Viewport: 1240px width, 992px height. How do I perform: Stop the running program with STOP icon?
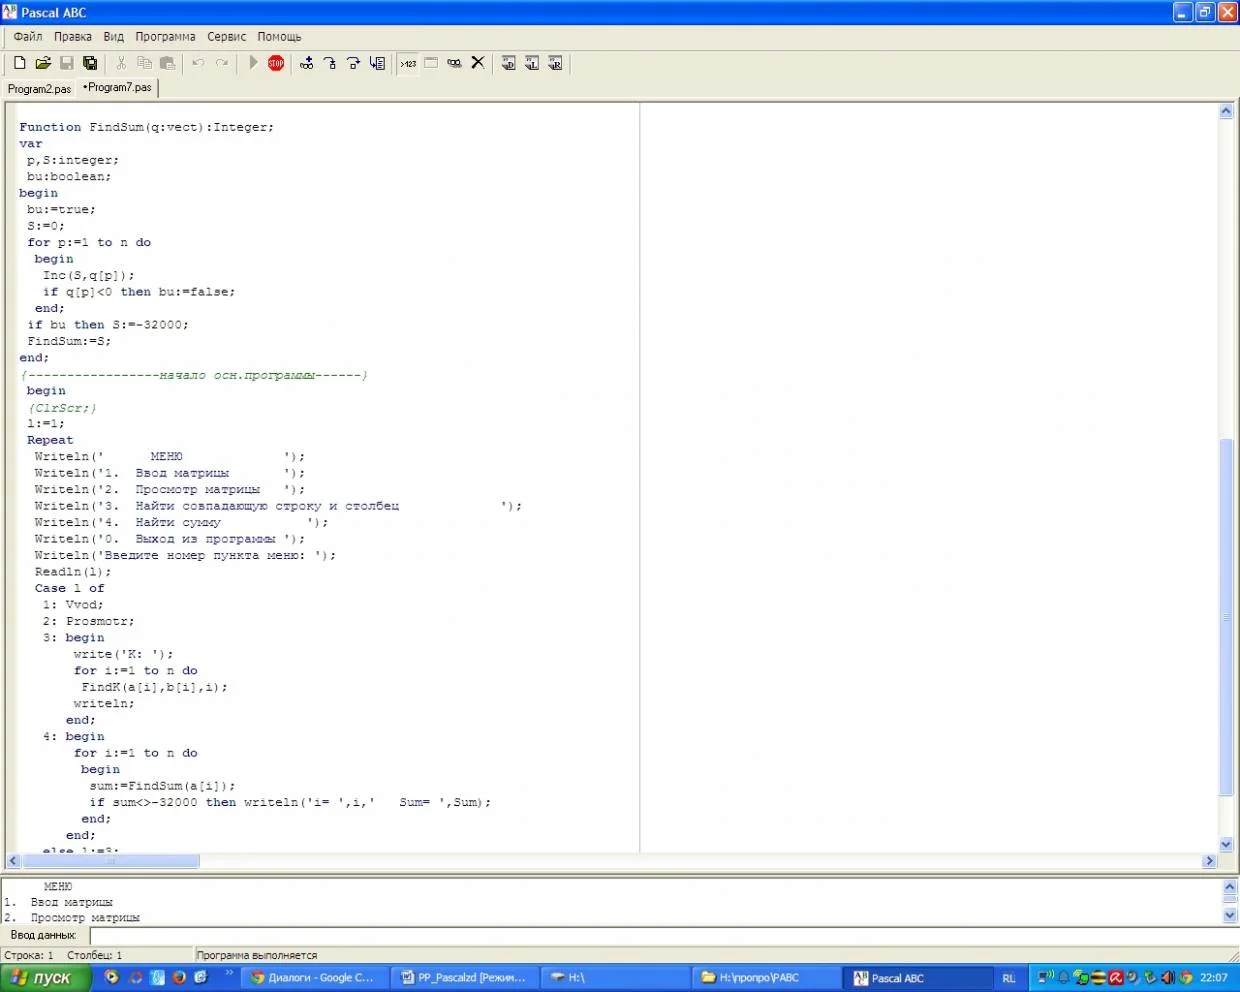click(x=276, y=63)
